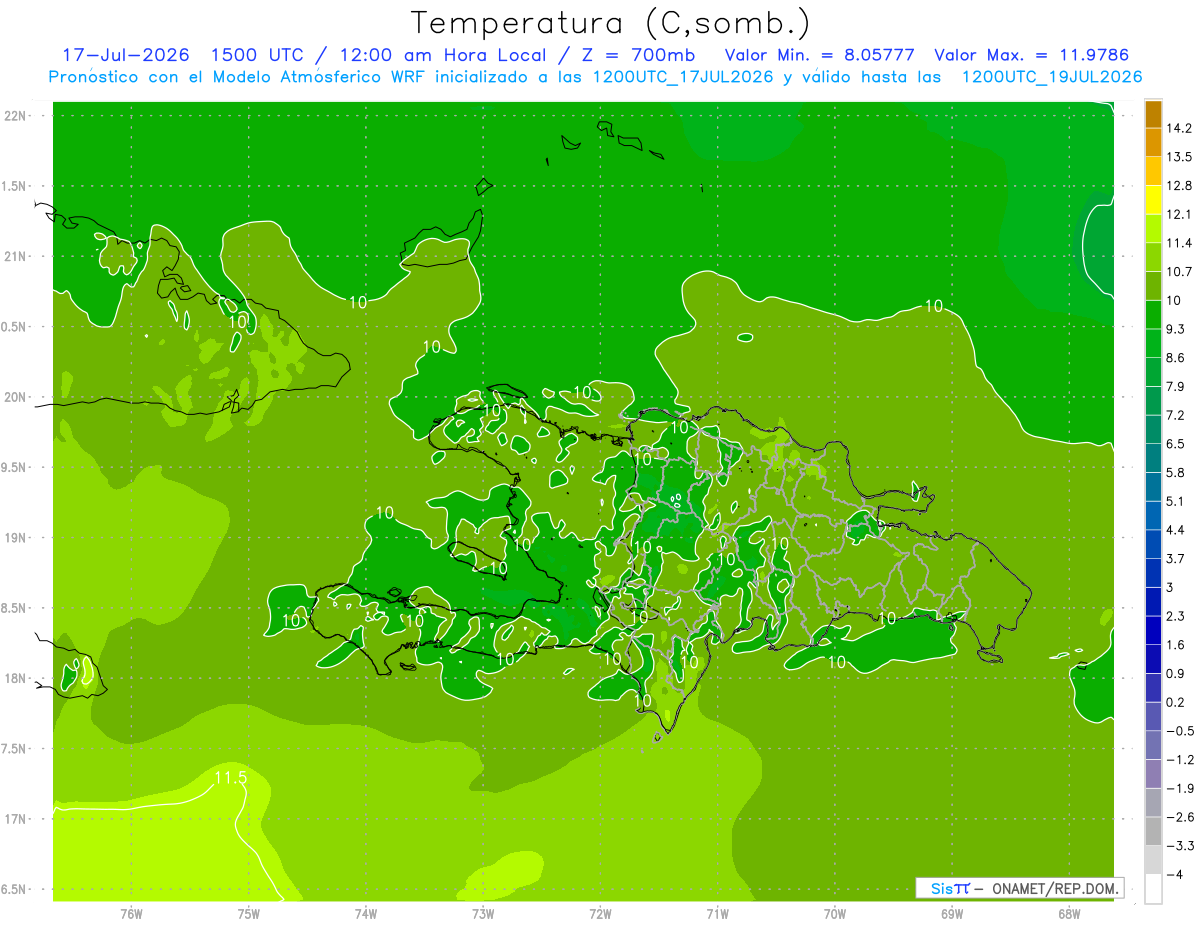Click the "14.2" colorbar value
This screenshot has width=1200, height=927.
[x=1179, y=128]
